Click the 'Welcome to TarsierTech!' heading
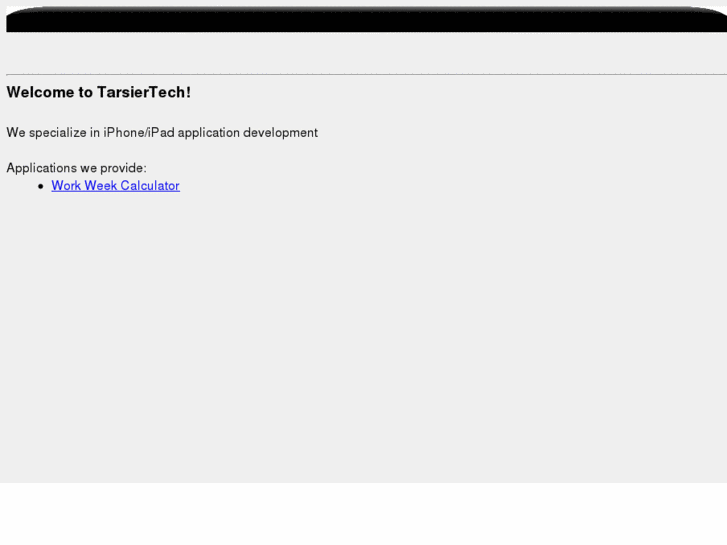The image size is (727, 545). pyautogui.click(x=99, y=92)
